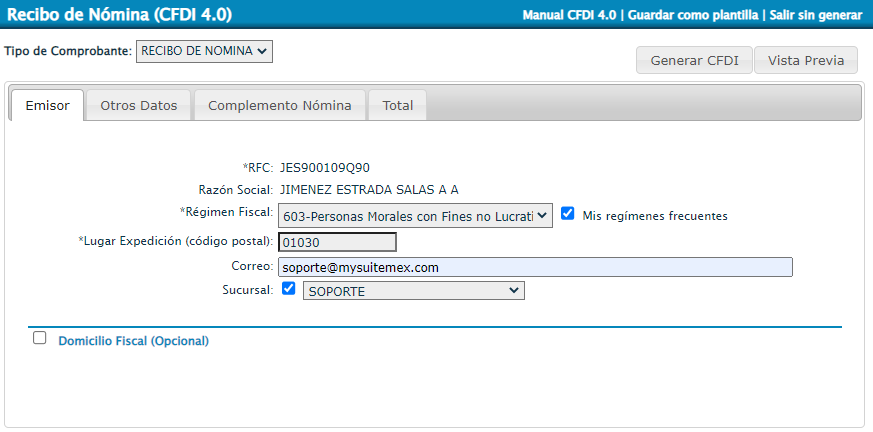Viewport: 873px width, 432px height.
Task: Click Salir sin generar link
Action: (815, 16)
